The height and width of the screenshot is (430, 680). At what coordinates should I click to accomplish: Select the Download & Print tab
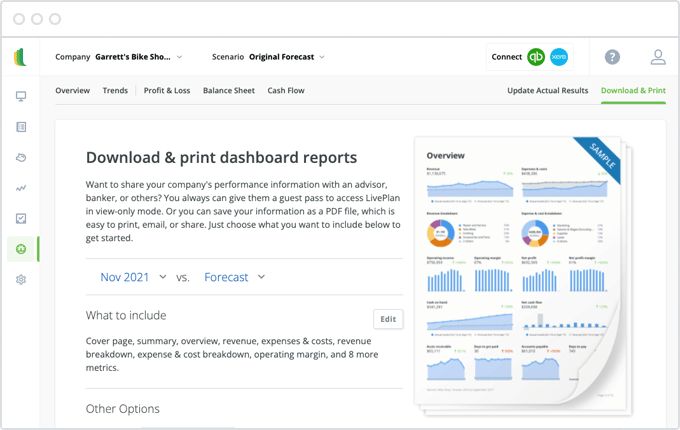click(x=633, y=91)
